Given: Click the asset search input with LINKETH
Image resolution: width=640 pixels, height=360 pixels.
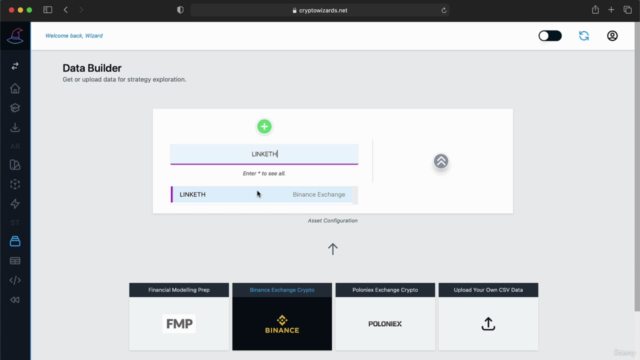Looking at the screenshot, I should [x=264, y=154].
